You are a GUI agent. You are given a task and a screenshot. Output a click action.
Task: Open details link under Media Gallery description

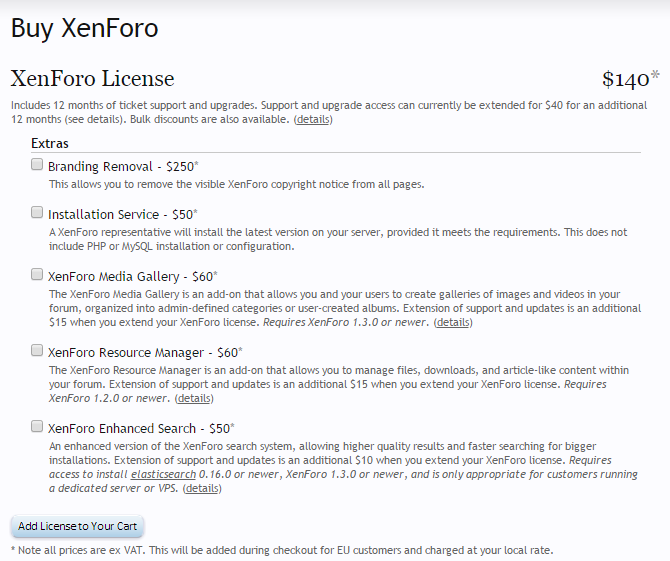pyautogui.click(x=453, y=322)
